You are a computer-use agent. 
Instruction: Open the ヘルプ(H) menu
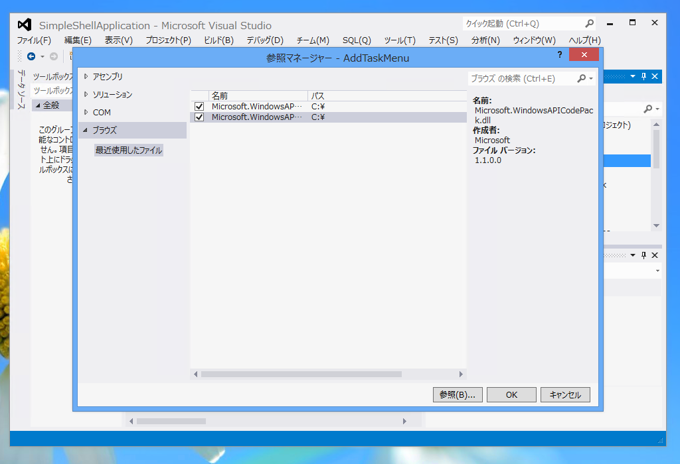click(x=584, y=40)
